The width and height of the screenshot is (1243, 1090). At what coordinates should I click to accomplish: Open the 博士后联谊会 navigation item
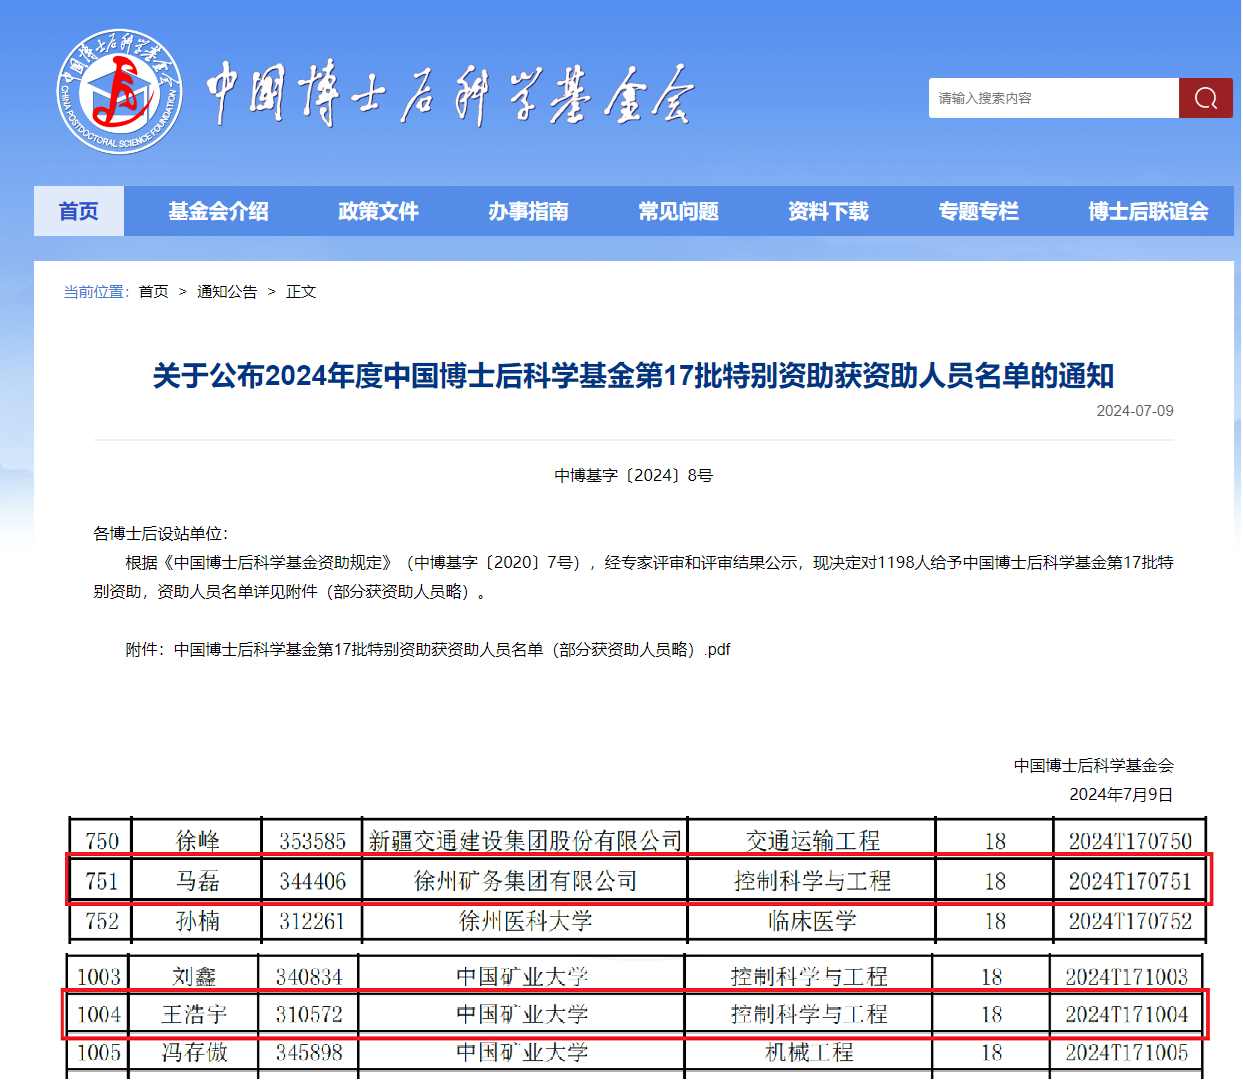pyautogui.click(x=1148, y=211)
